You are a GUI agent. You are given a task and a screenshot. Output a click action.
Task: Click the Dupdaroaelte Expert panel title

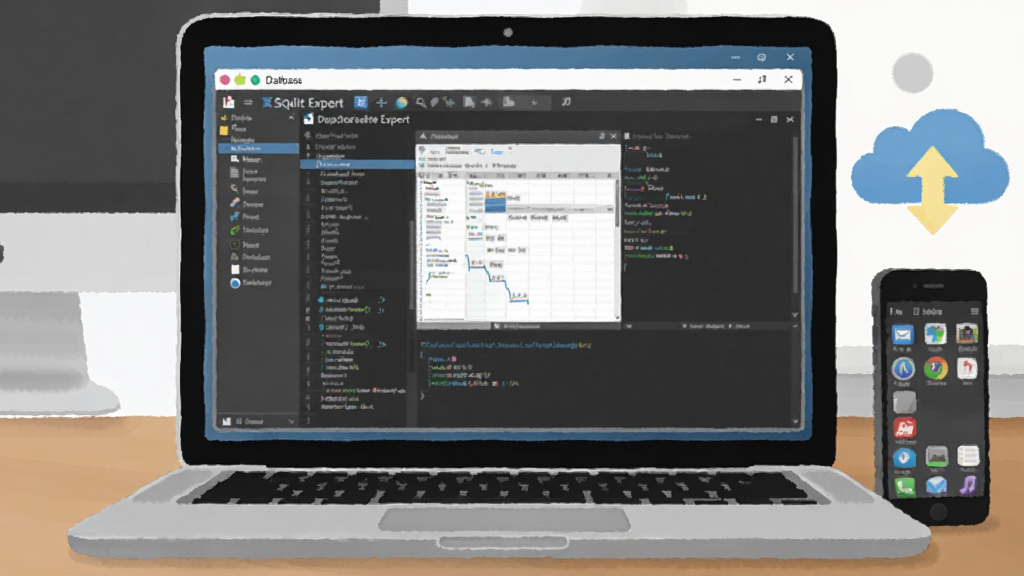coord(363,120)
